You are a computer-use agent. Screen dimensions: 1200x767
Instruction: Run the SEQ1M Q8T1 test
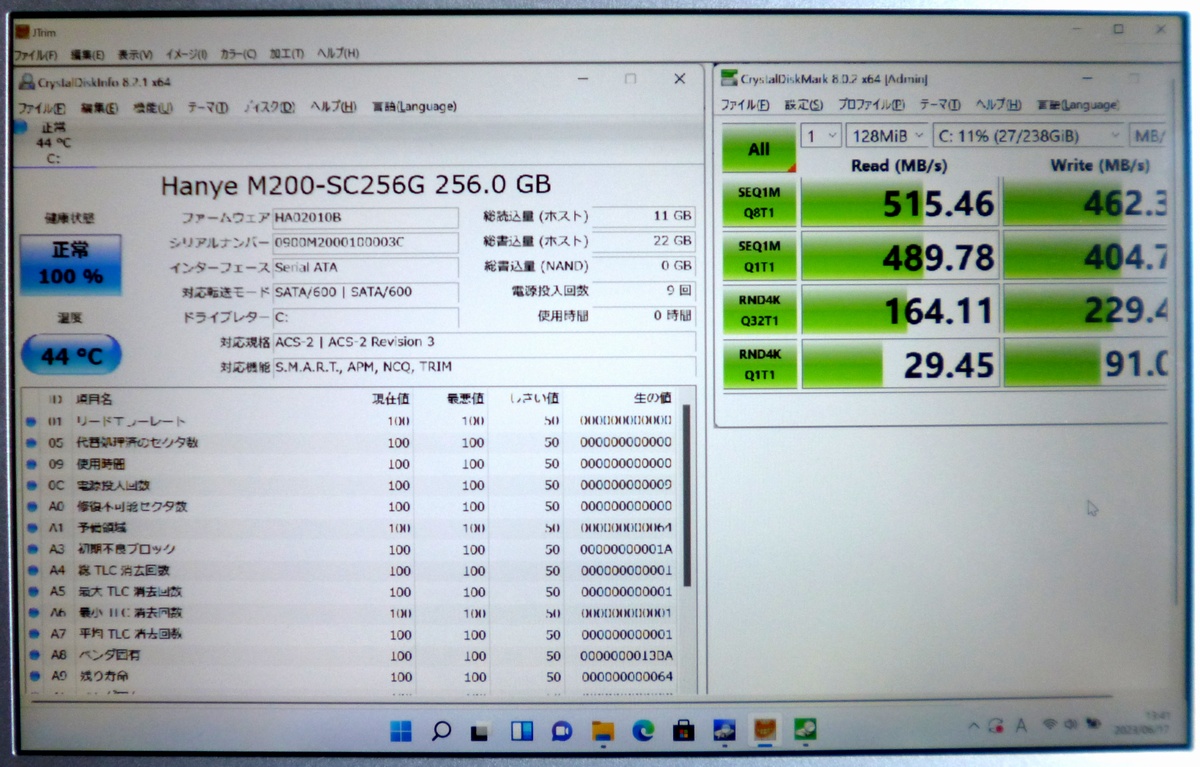[759, 204]
